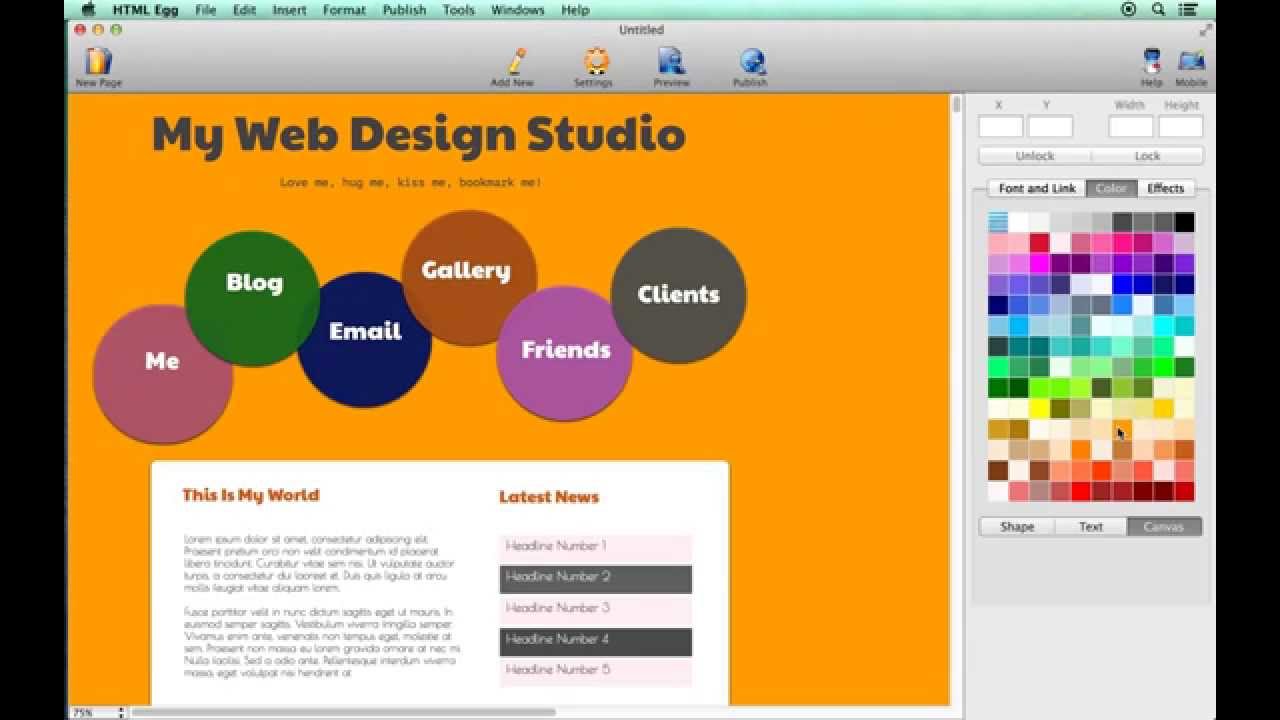Pick the bright yellow swatch
The image size is (1280, 720).
(x=1039, y=408)
